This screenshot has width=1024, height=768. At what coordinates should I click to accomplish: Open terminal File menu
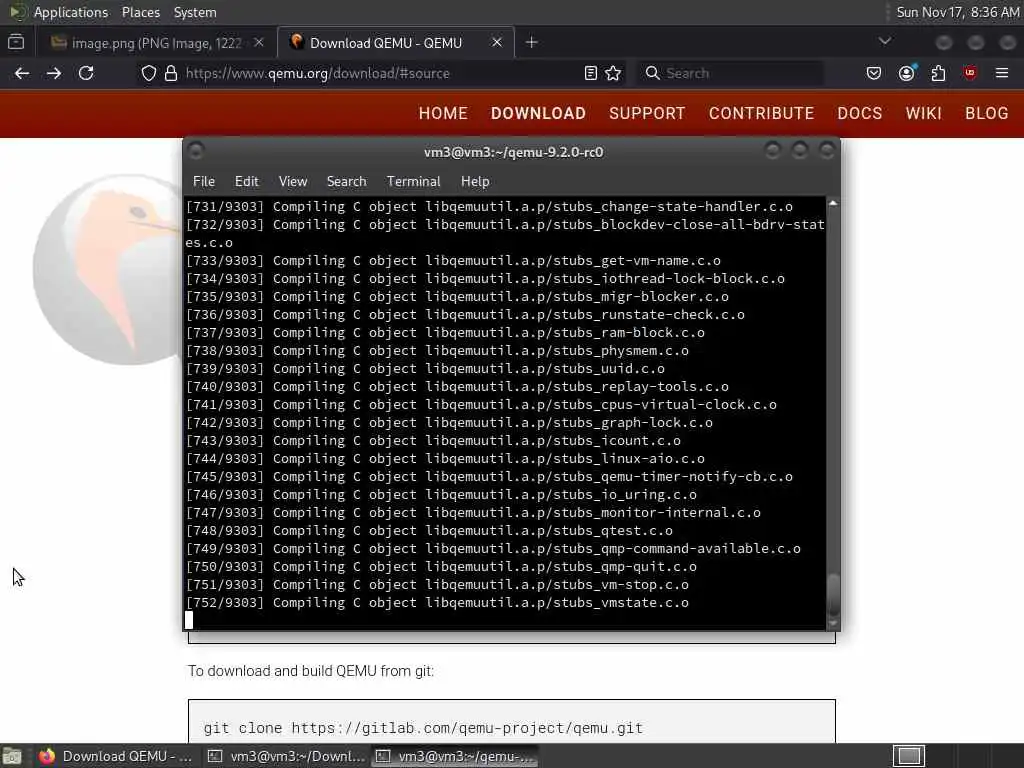[204, 182]
